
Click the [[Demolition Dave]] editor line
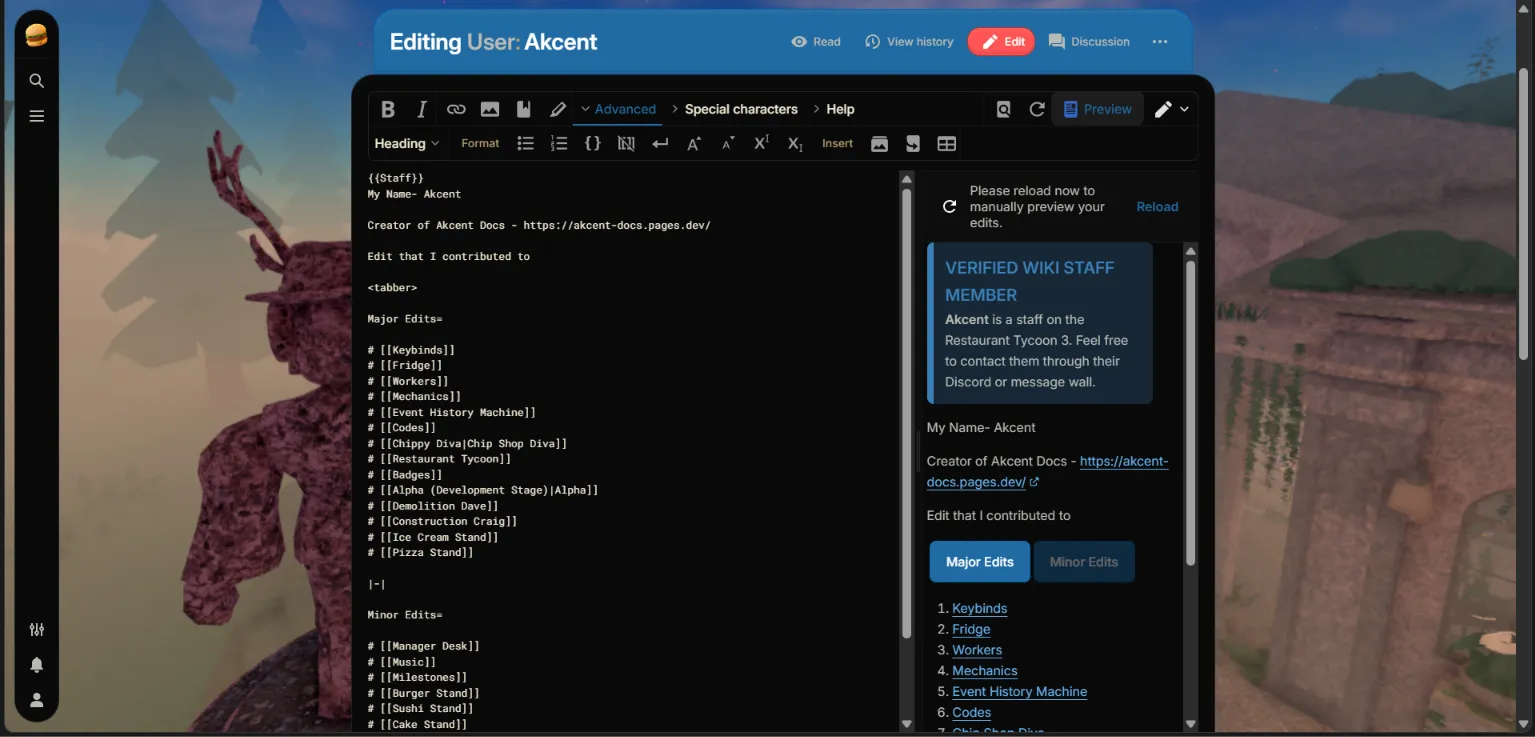(433, 506)
